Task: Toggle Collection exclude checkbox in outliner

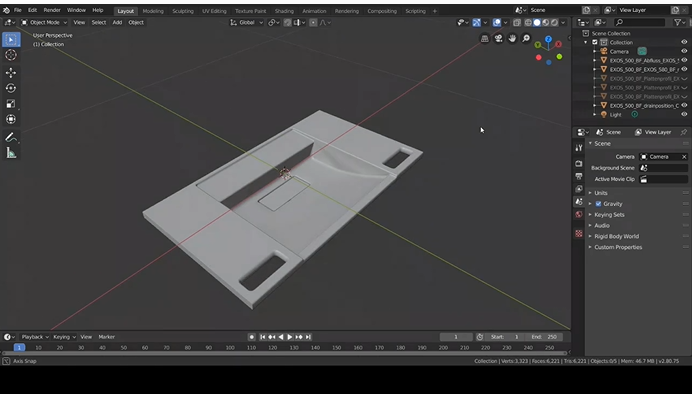Action: (595, 42)
